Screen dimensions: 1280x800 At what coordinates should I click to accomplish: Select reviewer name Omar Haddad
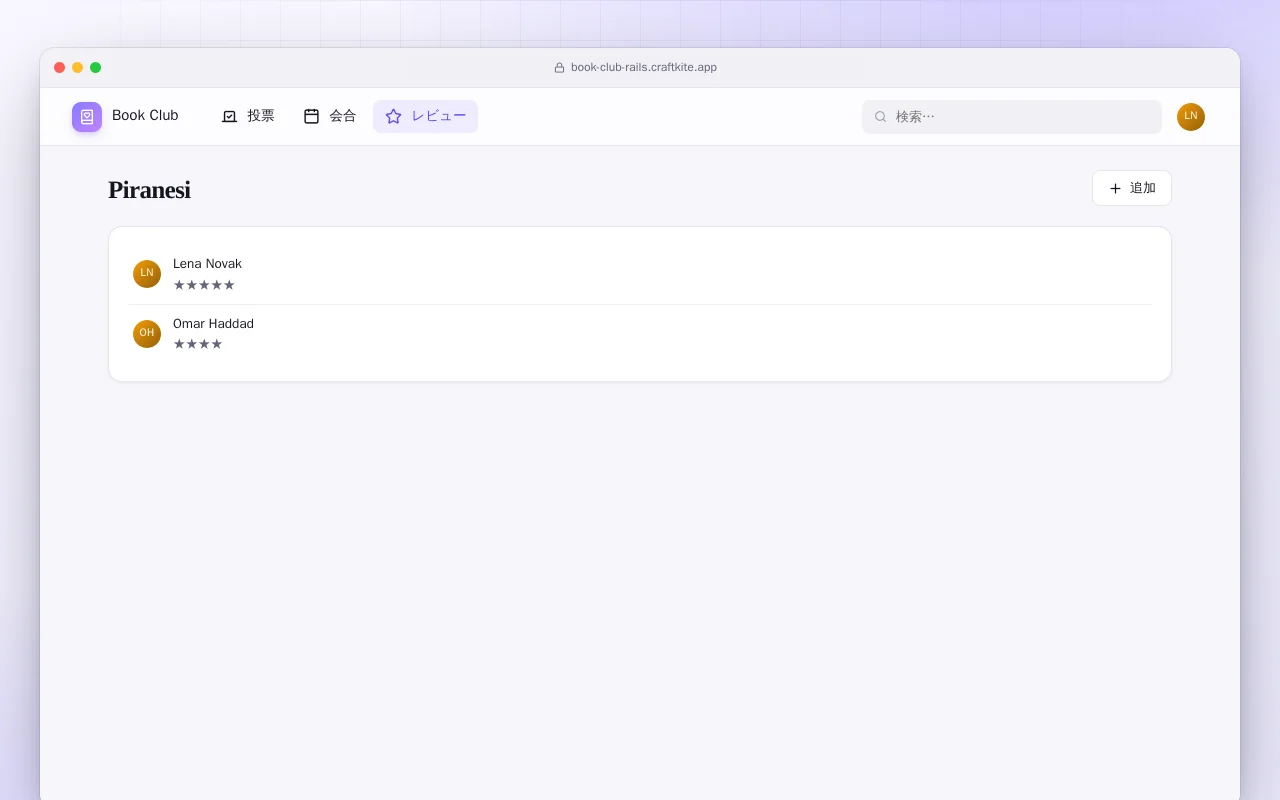pyautogui.click(x=213, y=324)
